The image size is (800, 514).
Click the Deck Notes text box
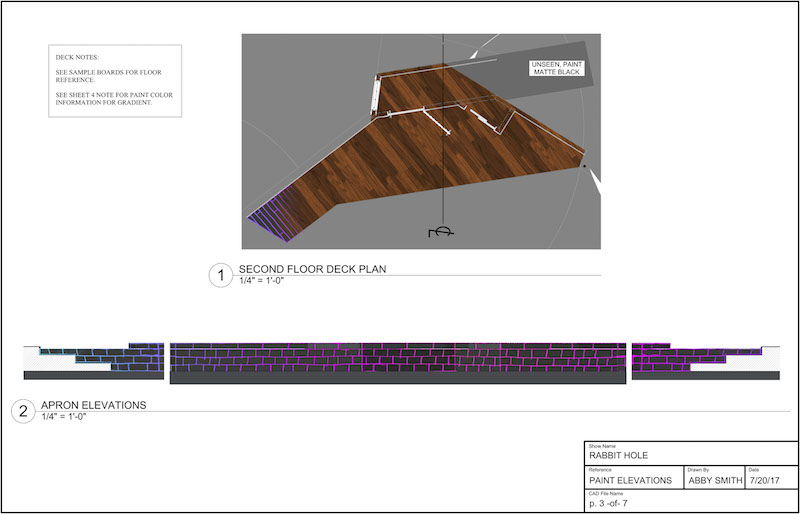(115, 80)
